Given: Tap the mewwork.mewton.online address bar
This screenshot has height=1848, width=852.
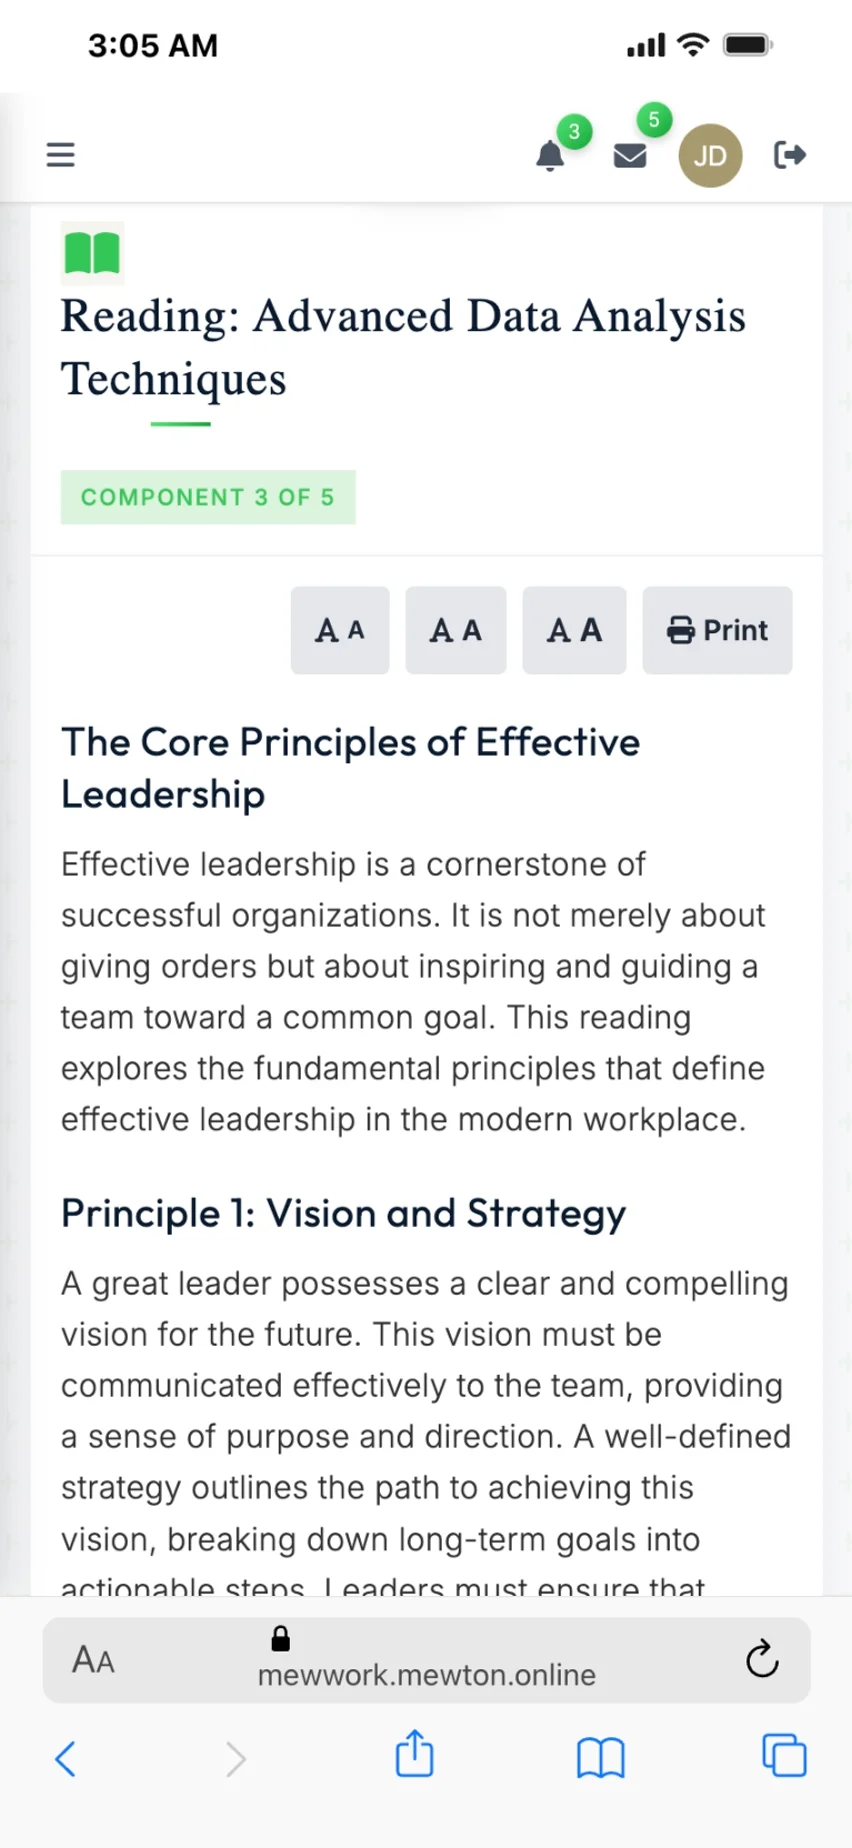Looking at the screenshot, I should click(426, 1674).
